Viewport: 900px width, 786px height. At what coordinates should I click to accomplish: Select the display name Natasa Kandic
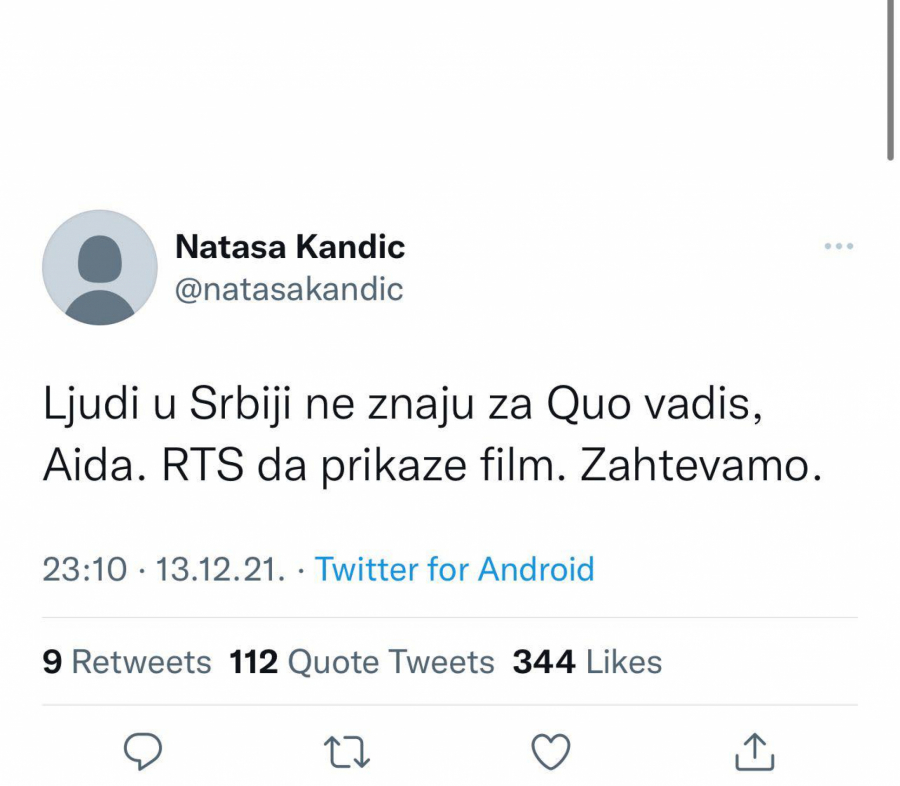[290, 247]
